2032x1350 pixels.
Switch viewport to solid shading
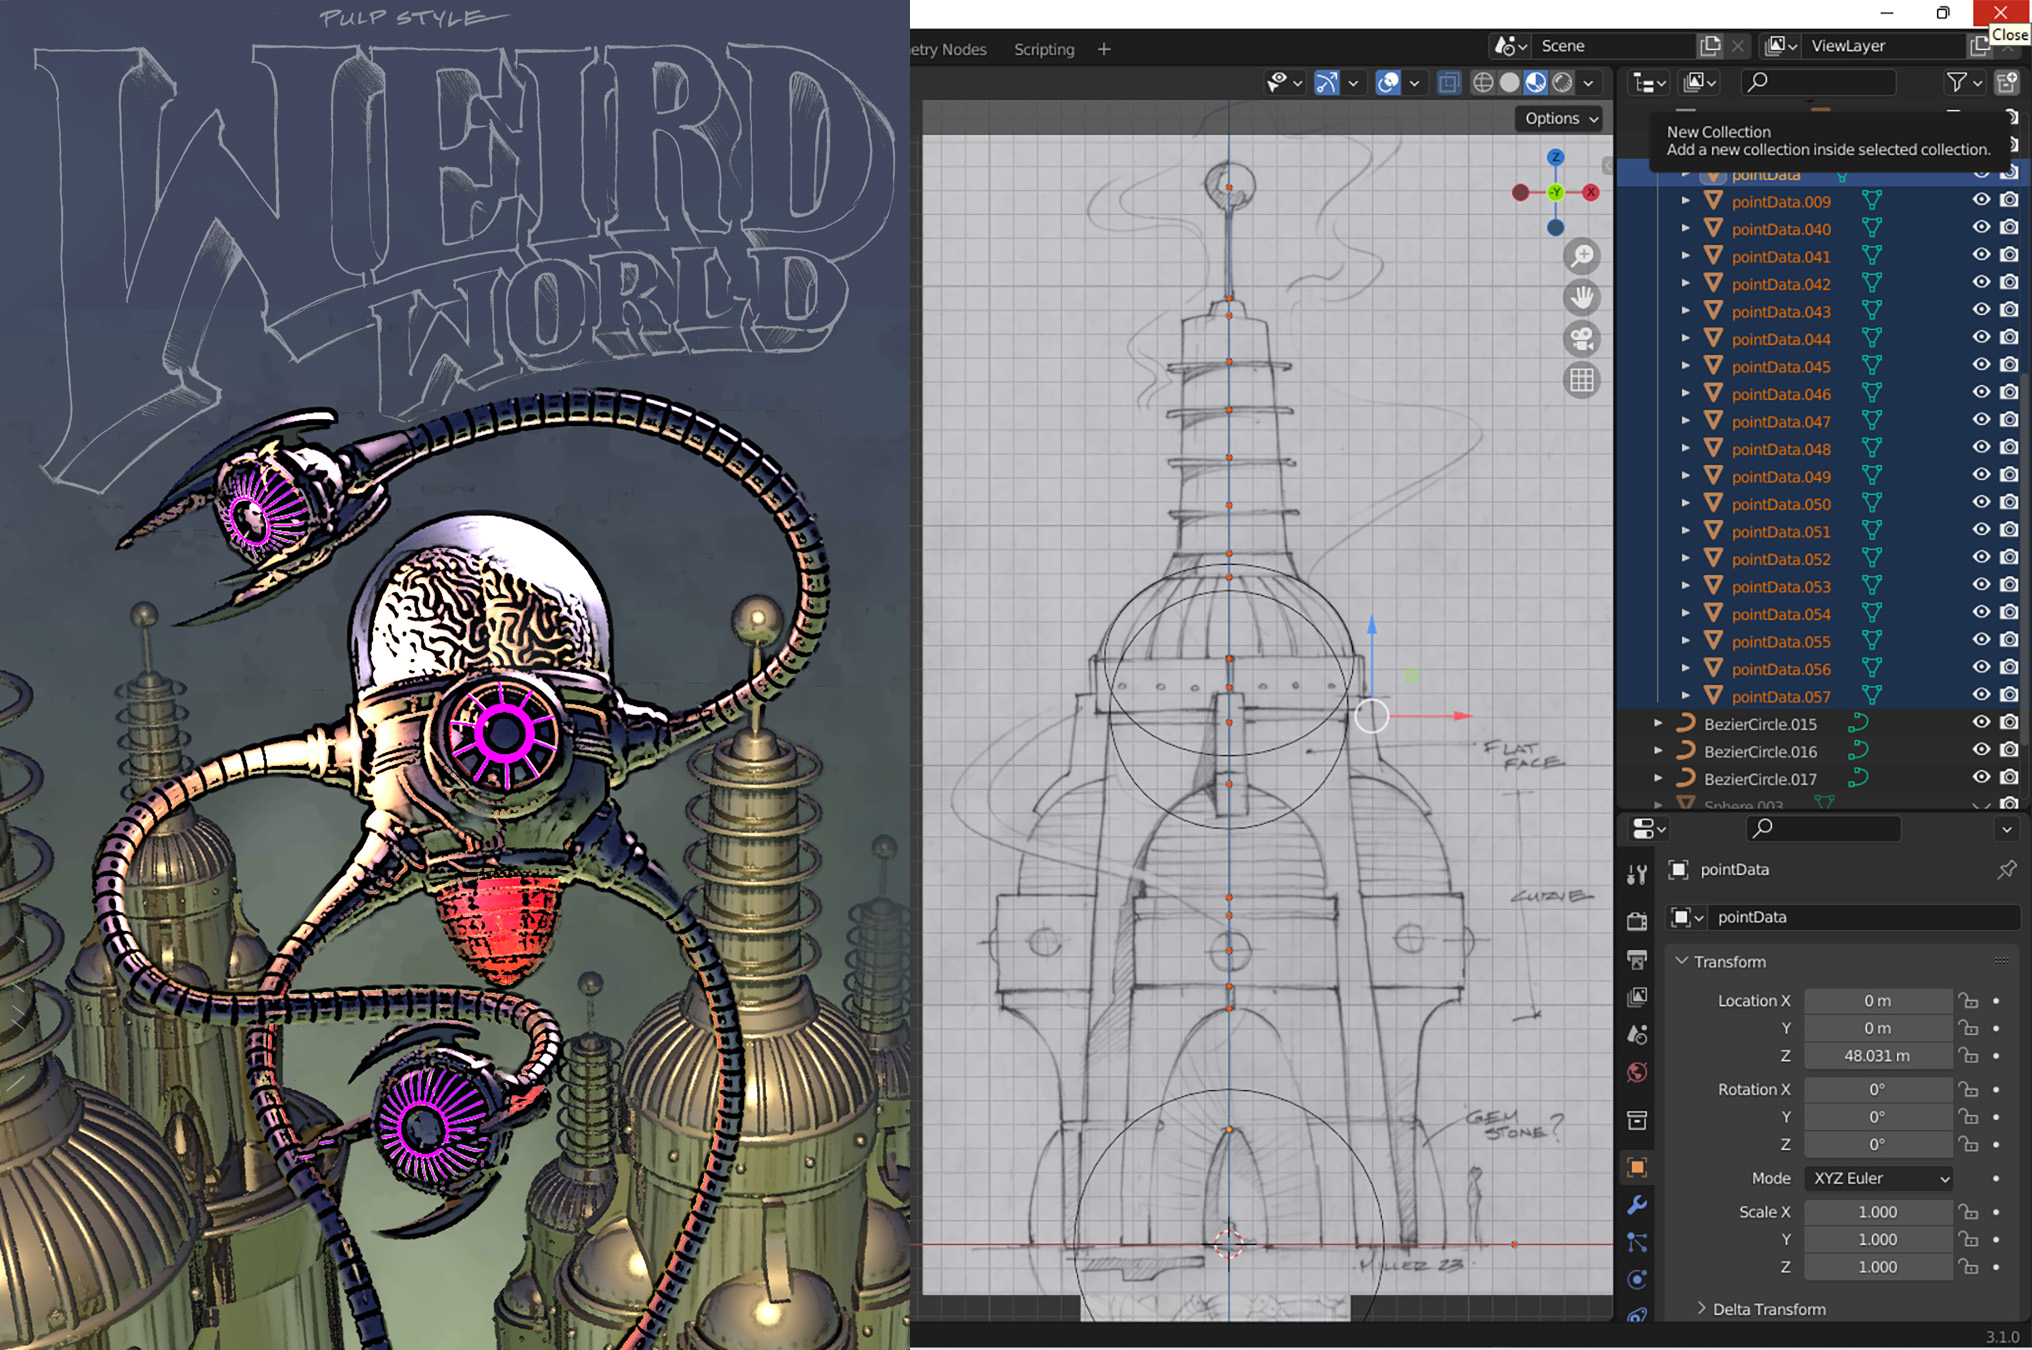click(x=1509, y=83)
